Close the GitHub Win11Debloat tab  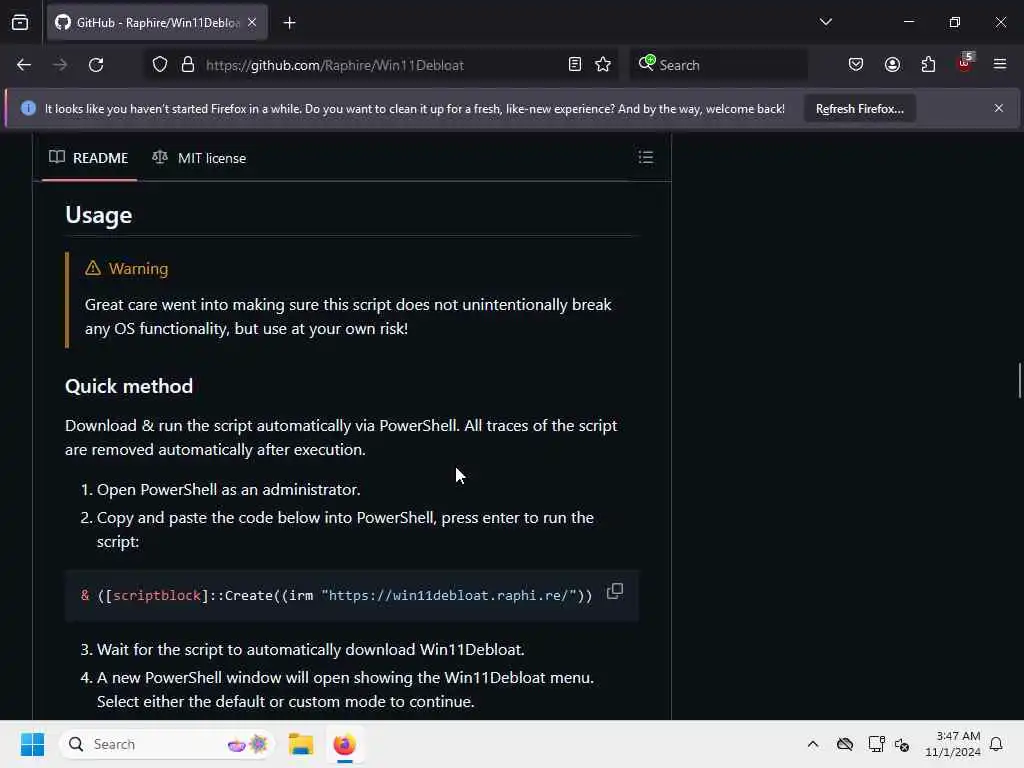click(x=252, y=22)
